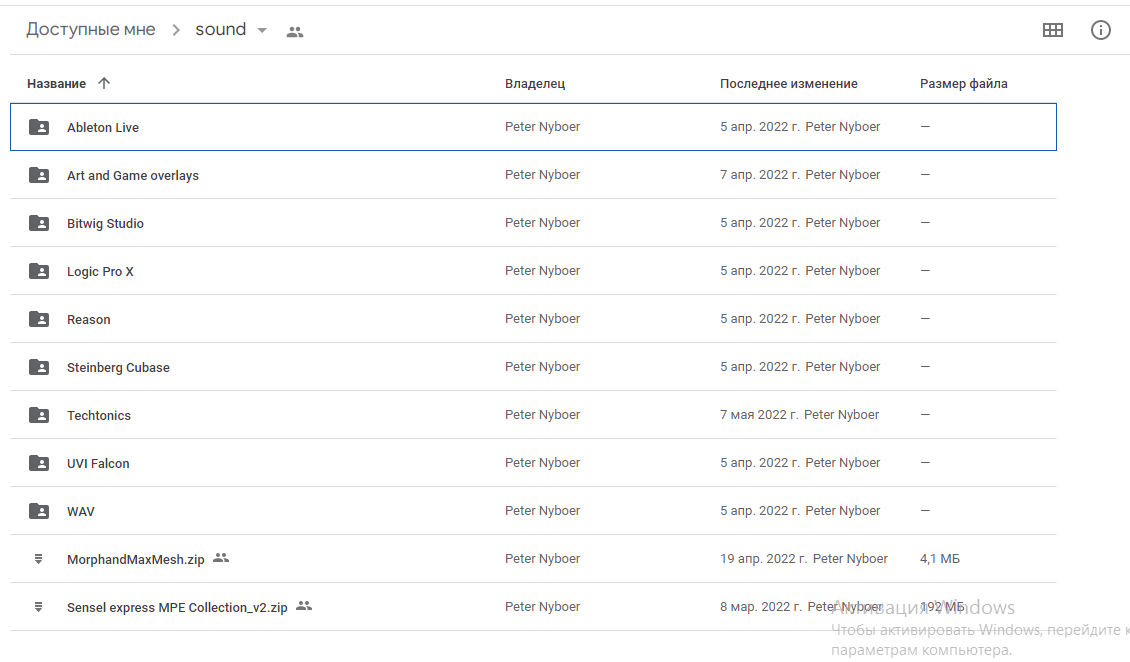This screenshot has width=1130, height=662.
Task: Click the Reason folder icon
Action: pos(39,319)
